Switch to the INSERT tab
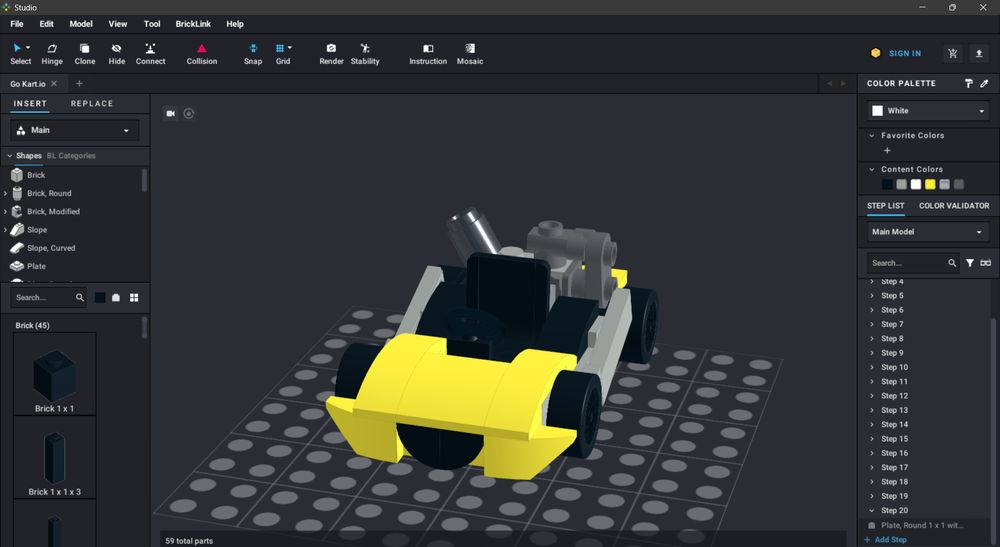The height and width of the screenshot is (547, 1000). coord(30,103)
